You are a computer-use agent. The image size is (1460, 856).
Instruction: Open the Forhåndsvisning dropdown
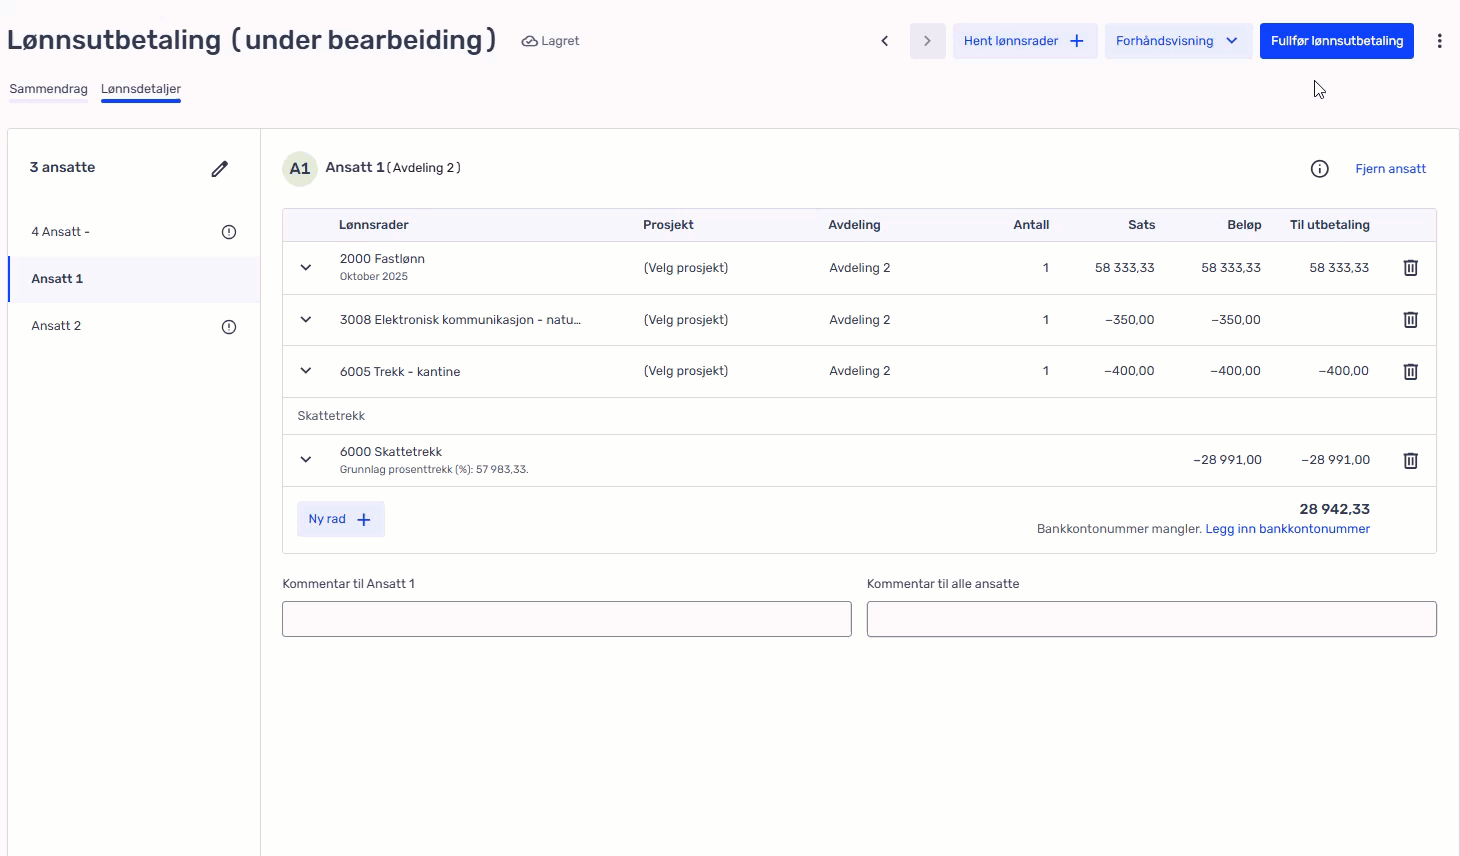pos(1177,41)
